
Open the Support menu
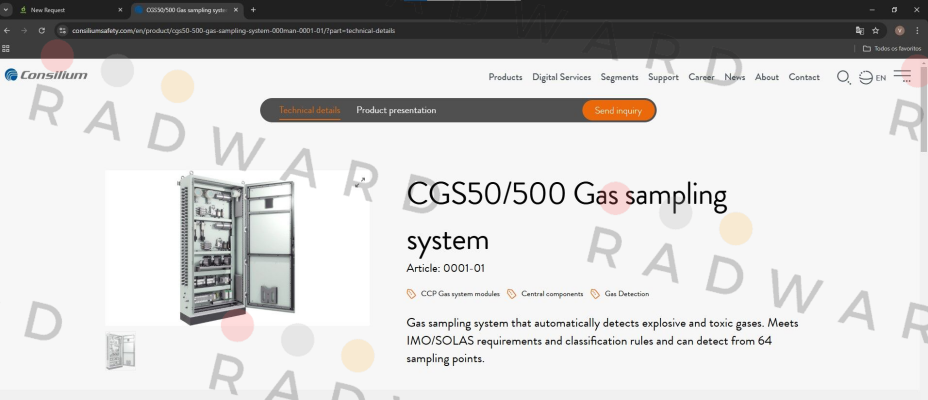pyautogui.click(x=663, y=77)
